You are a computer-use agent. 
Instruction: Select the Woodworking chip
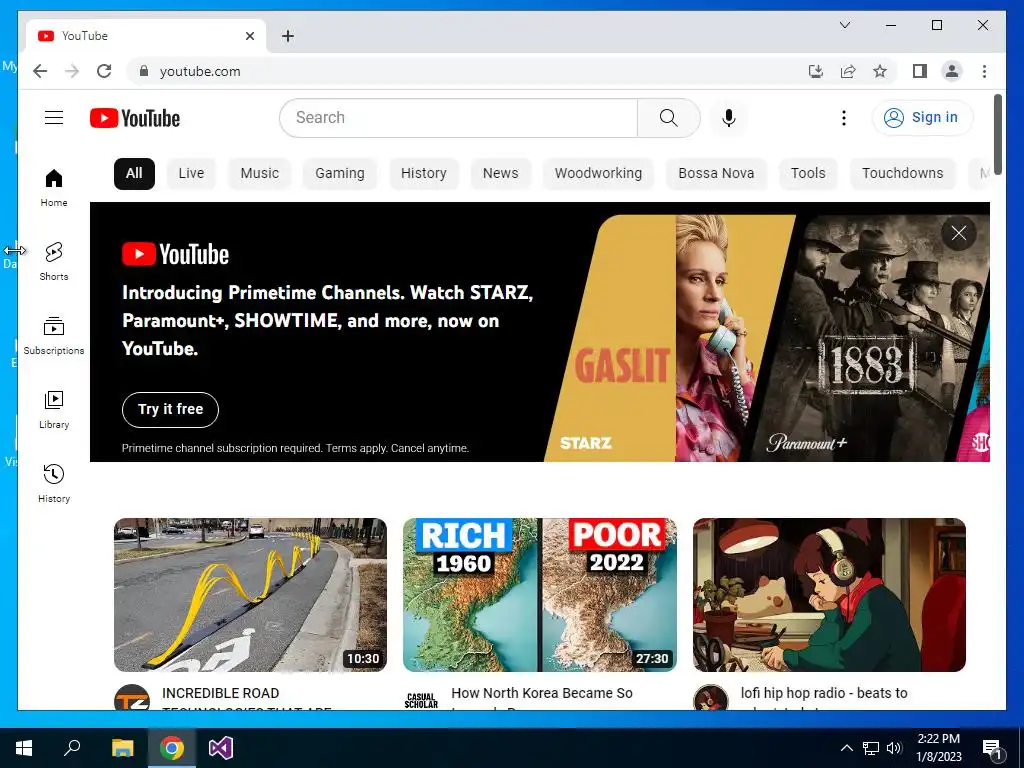tap(598, 174)
